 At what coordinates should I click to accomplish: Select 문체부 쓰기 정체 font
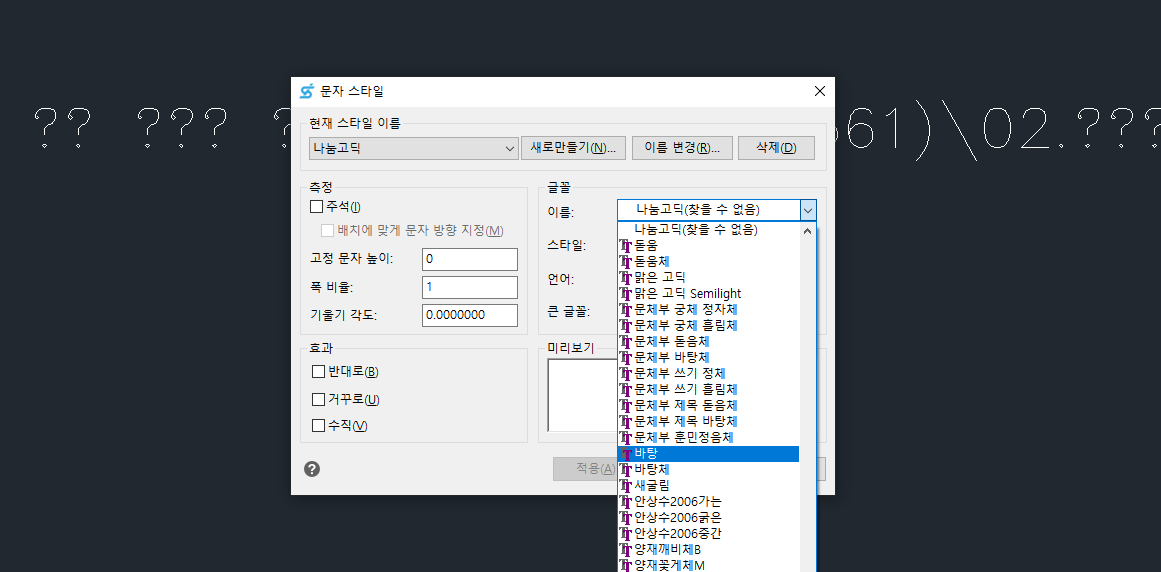point(709,374)
